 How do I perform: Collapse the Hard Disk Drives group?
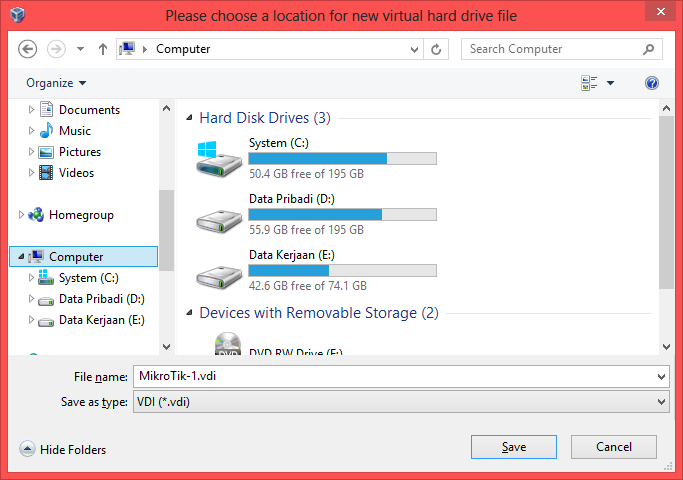tap(189, 118)
